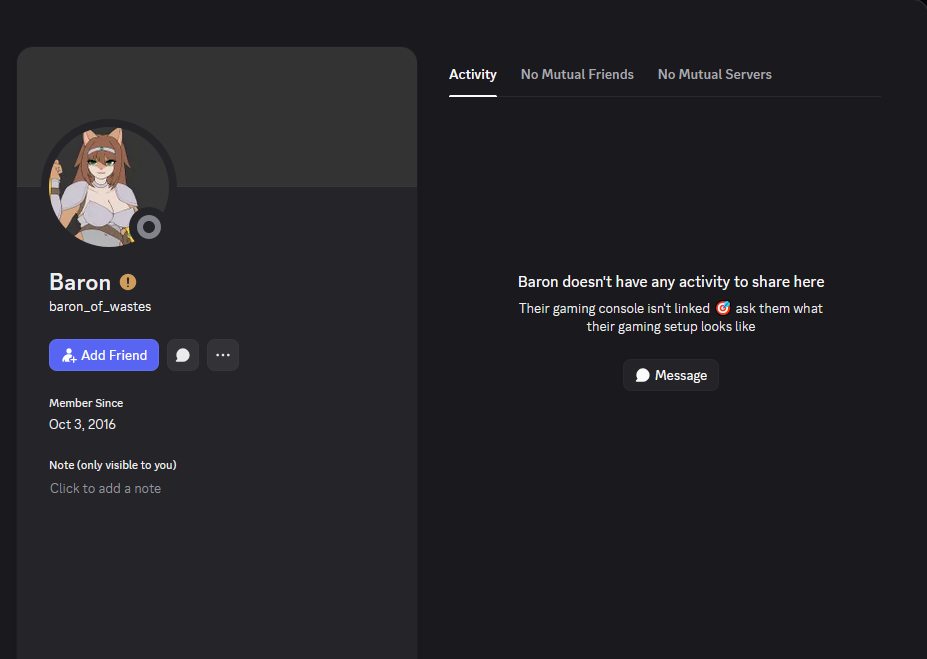927x659 pixels.
Task: Switch to the Activity tab
Action: [473, 74]
